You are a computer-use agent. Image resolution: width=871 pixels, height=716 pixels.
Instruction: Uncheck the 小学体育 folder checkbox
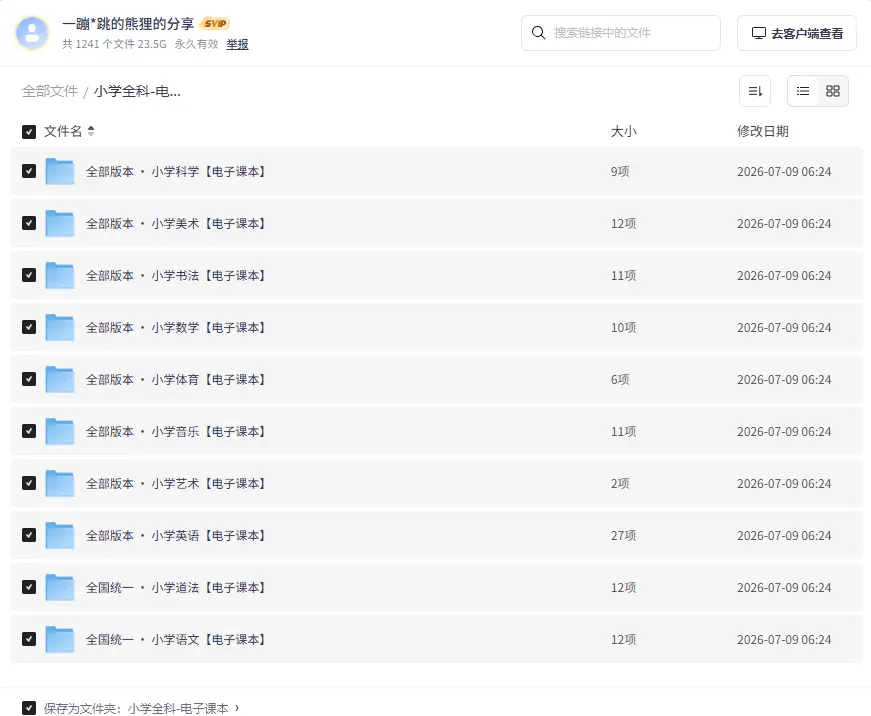click(x=29, y=379)
